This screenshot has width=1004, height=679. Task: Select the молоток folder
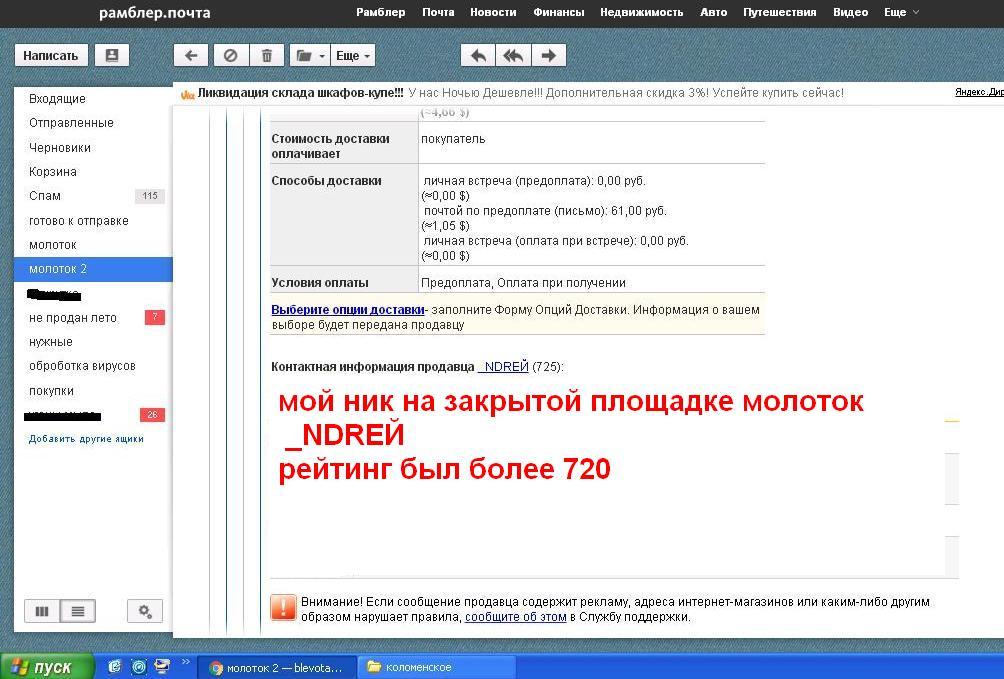click(53, 245)
